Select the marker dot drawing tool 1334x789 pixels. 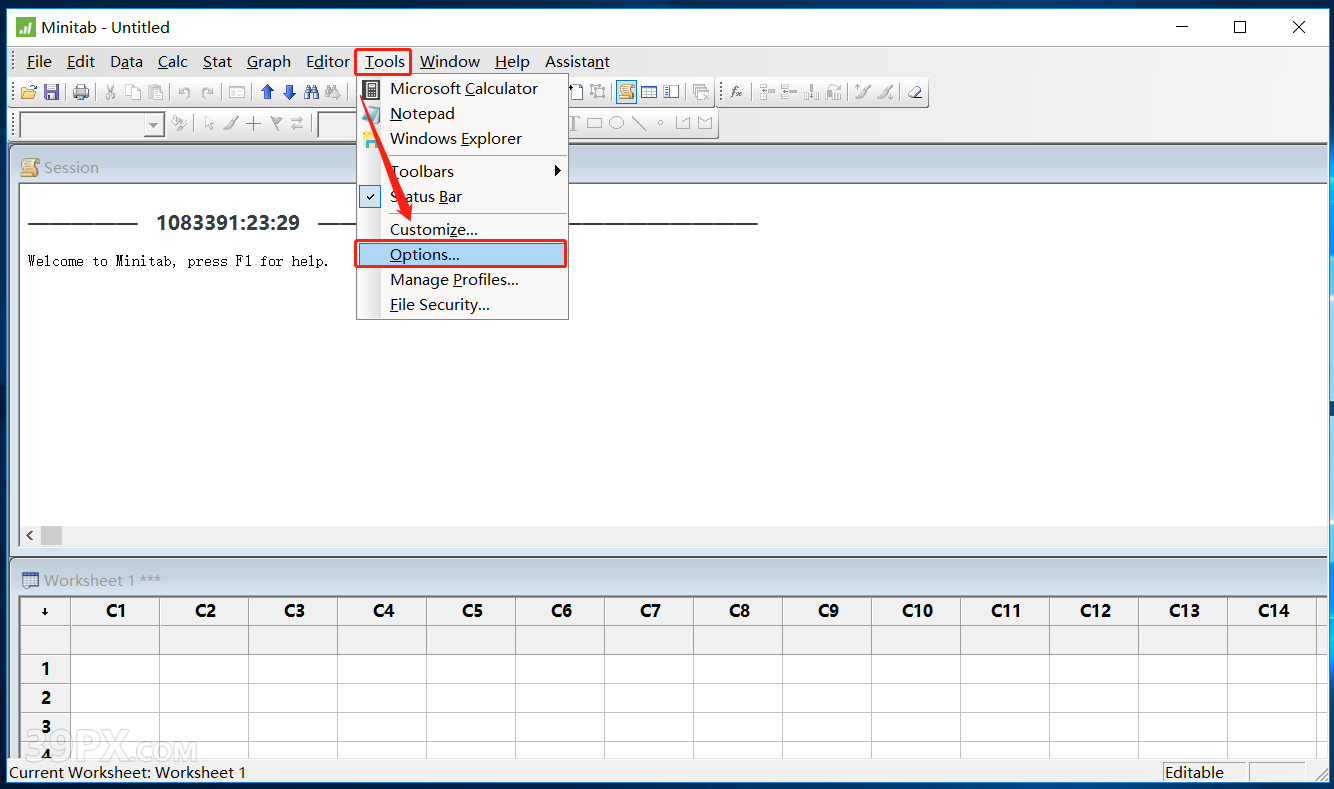point(660,123)
